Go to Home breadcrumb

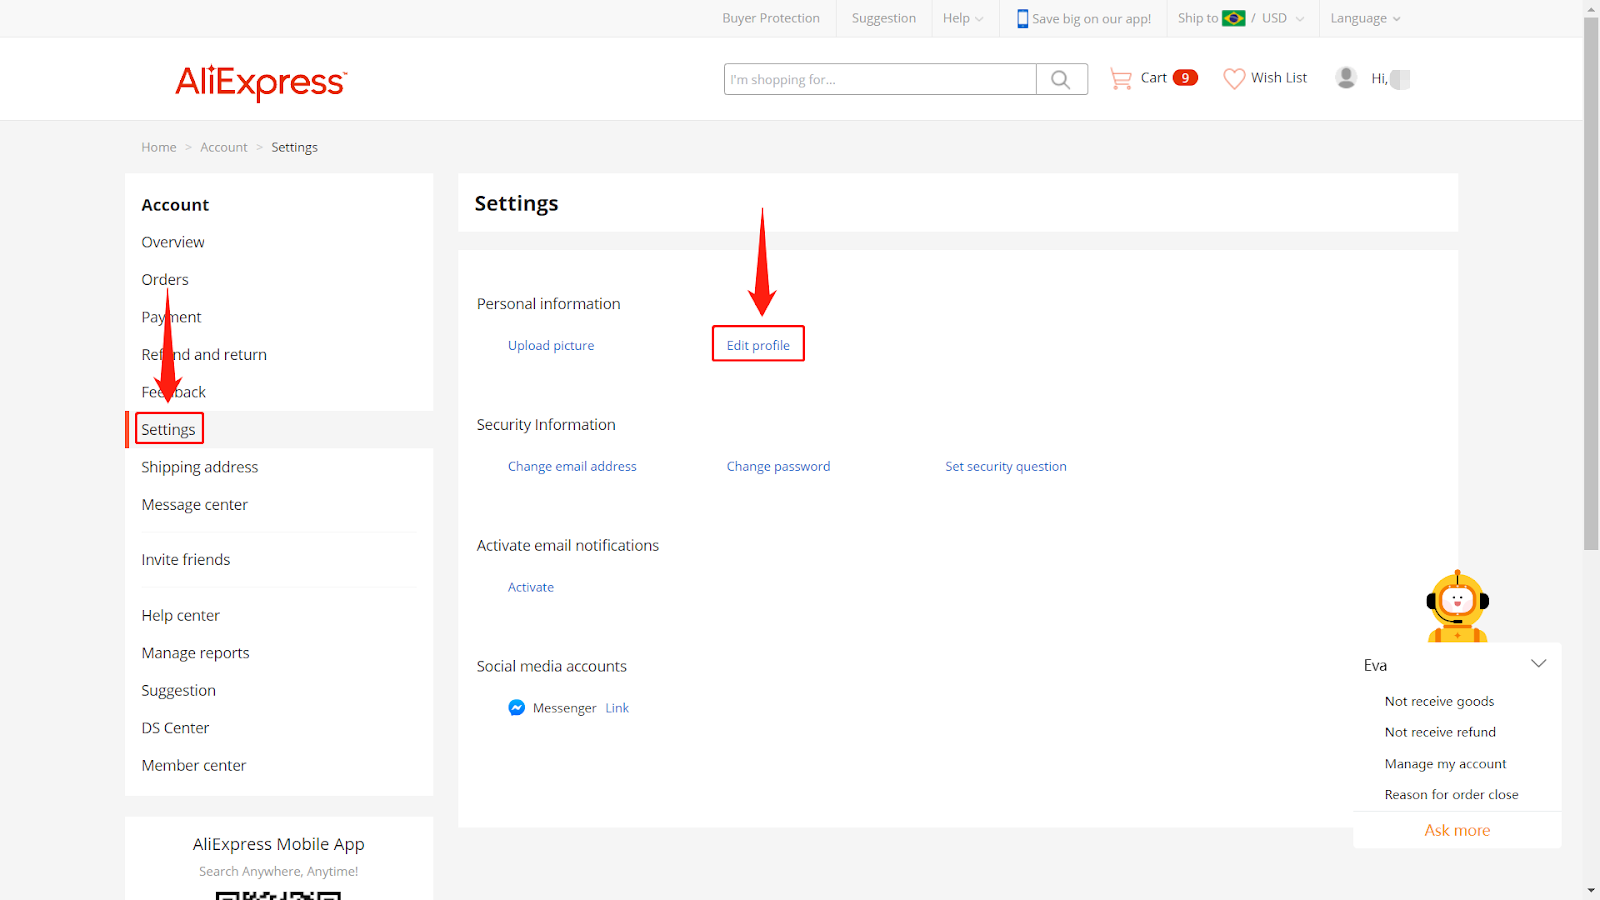coord(159,147)
